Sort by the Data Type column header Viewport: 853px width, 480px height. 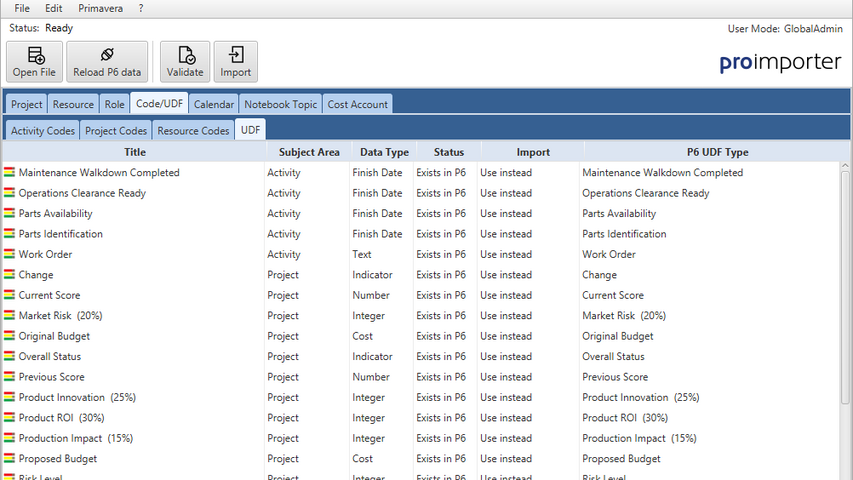tap(384, 152)
